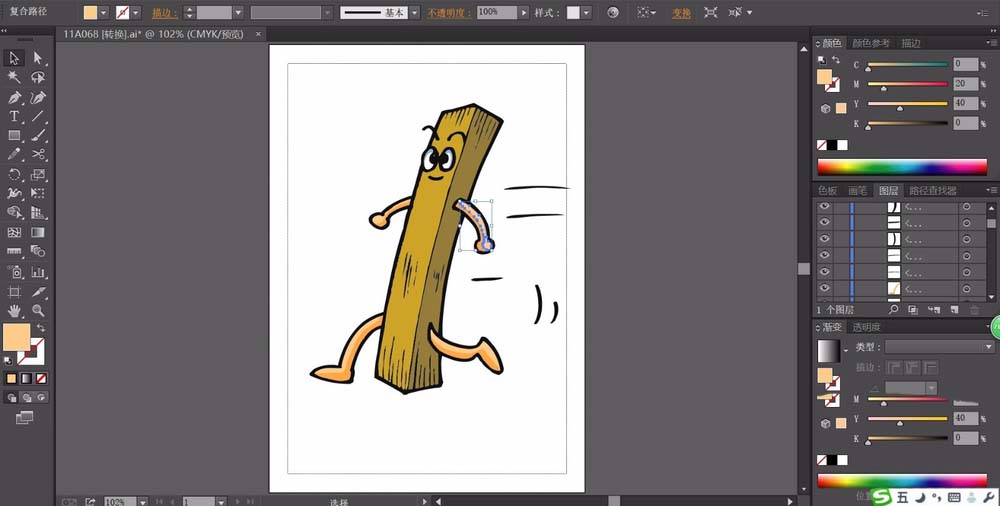Click the 变换 transform link
Screen dimensions: 1000x506
tap(681, 13)
